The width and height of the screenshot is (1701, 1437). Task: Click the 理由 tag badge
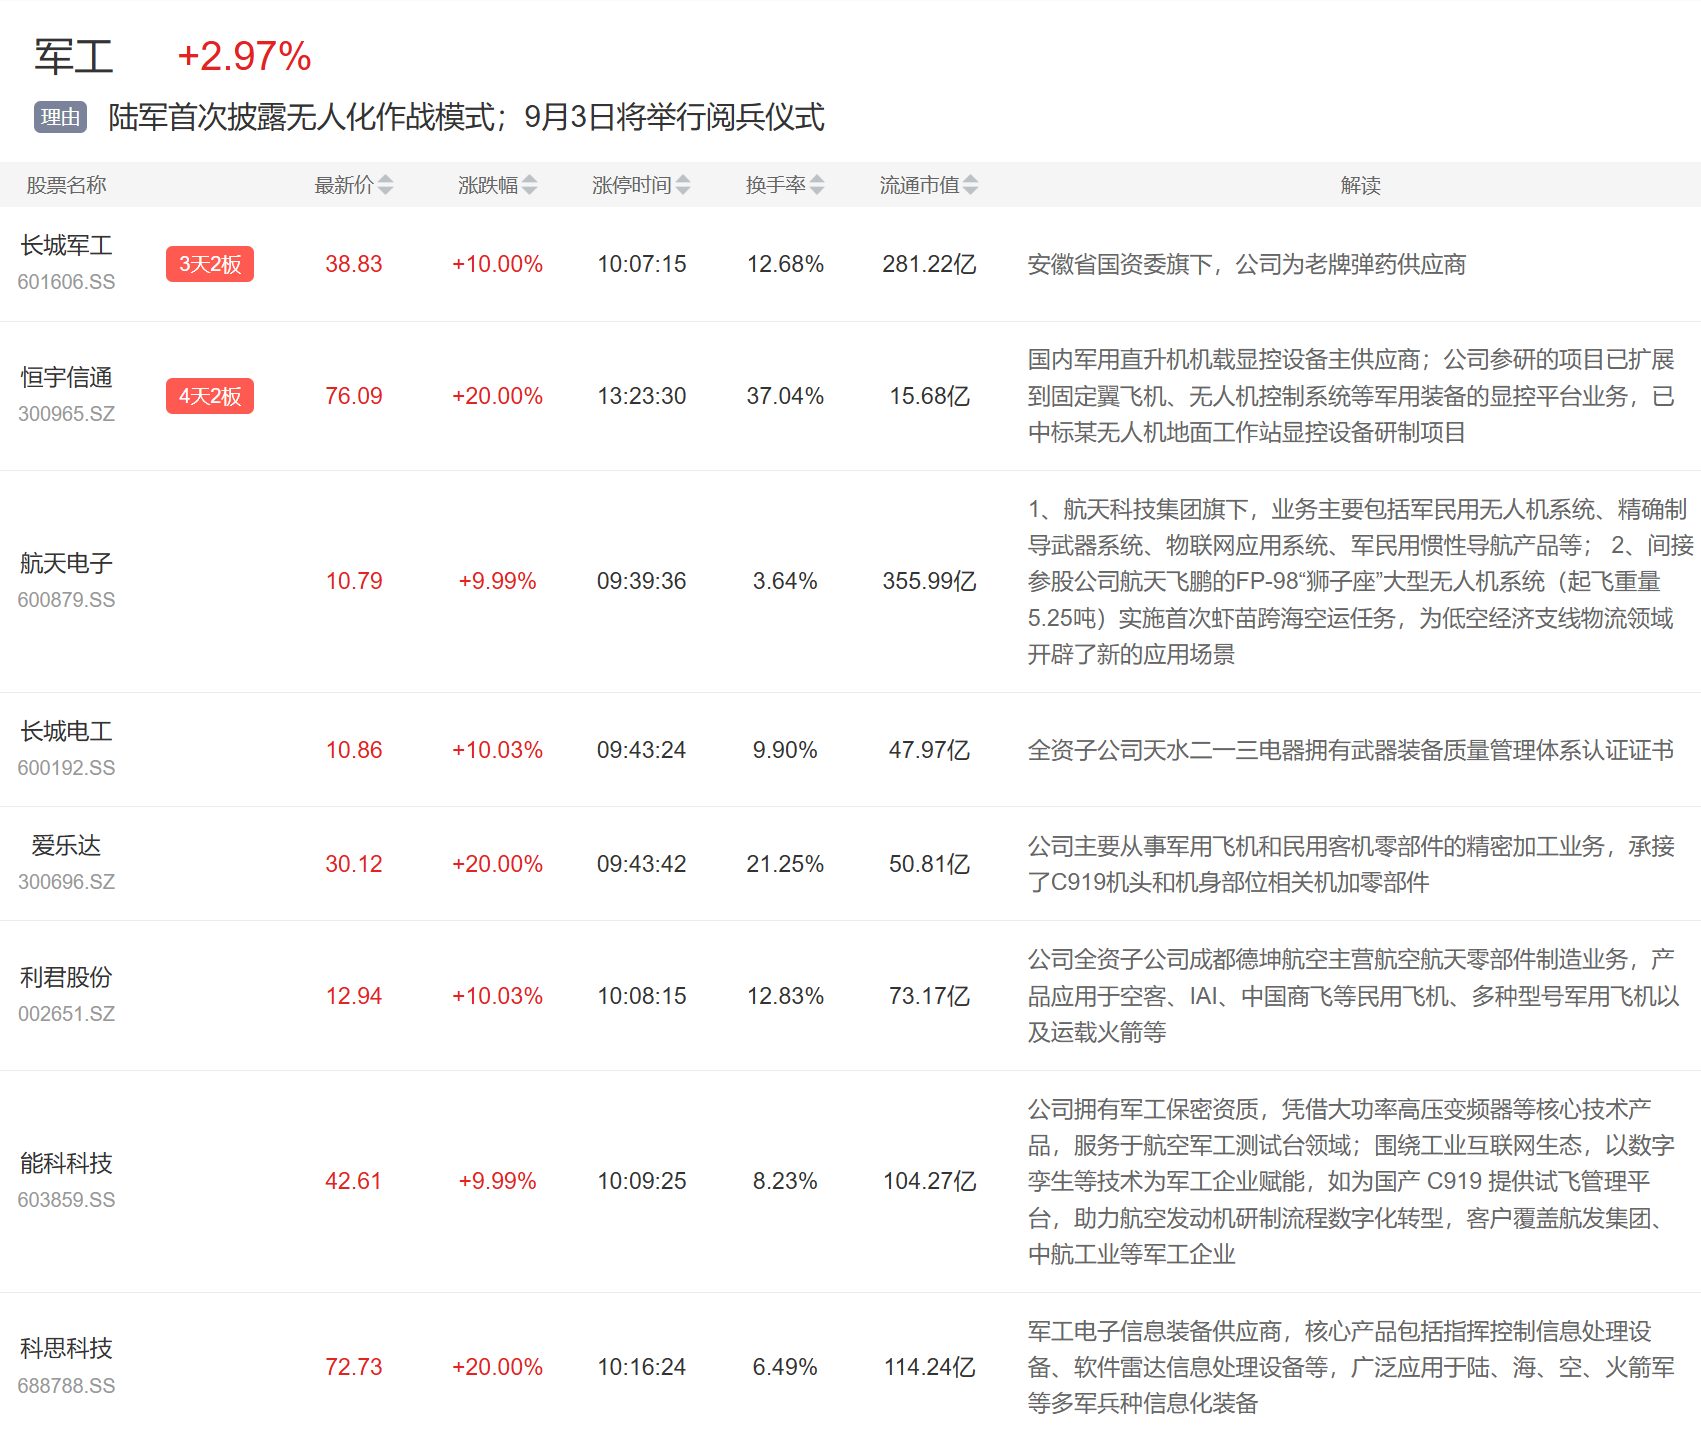tap(60, 117)
